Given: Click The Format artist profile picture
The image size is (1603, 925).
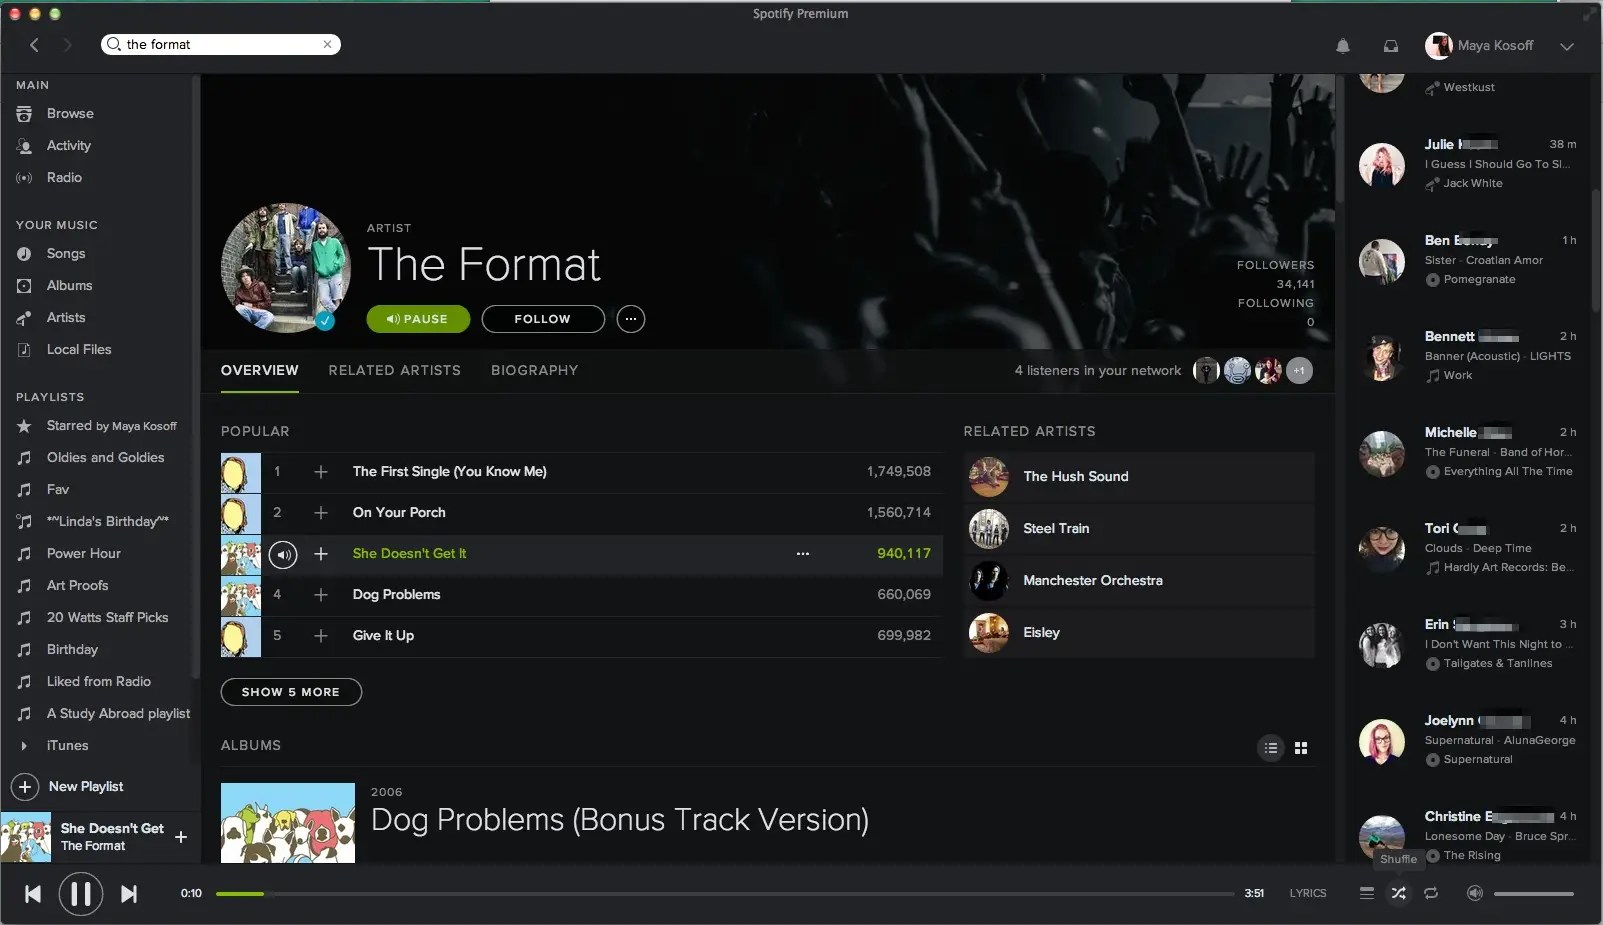Looking at the screenshot, I should point(285,268).
